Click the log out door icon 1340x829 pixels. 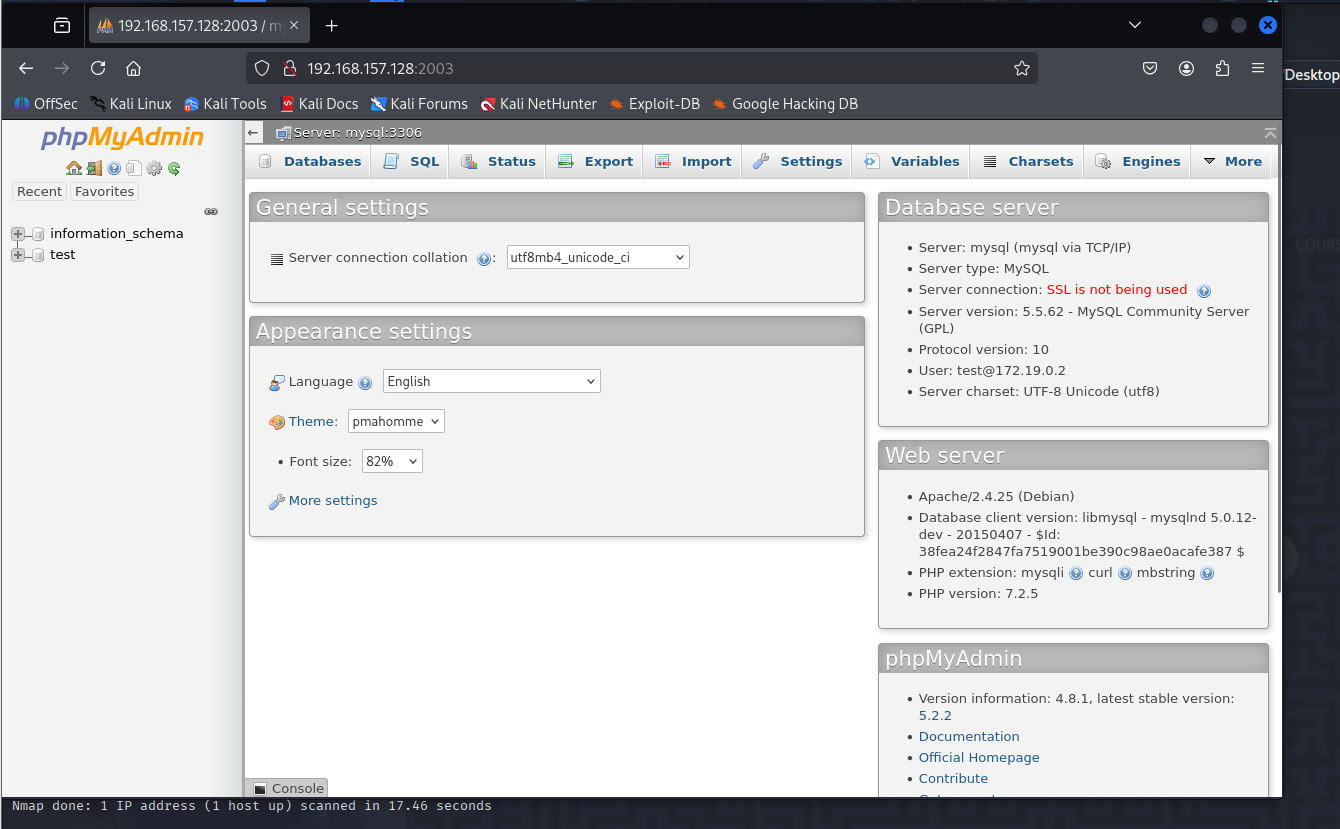click(94, 168)
